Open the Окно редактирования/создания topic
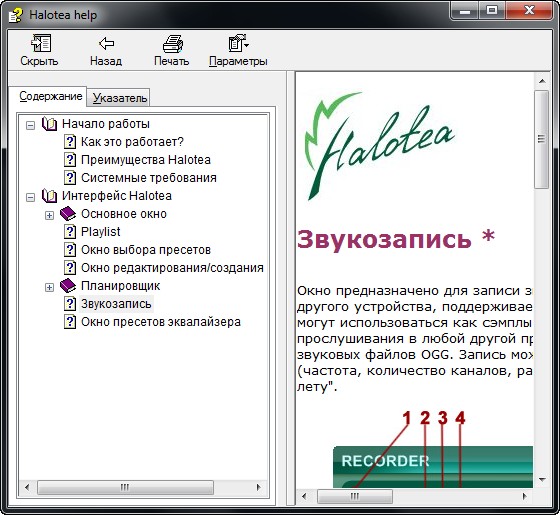 (x=172, y=268)
